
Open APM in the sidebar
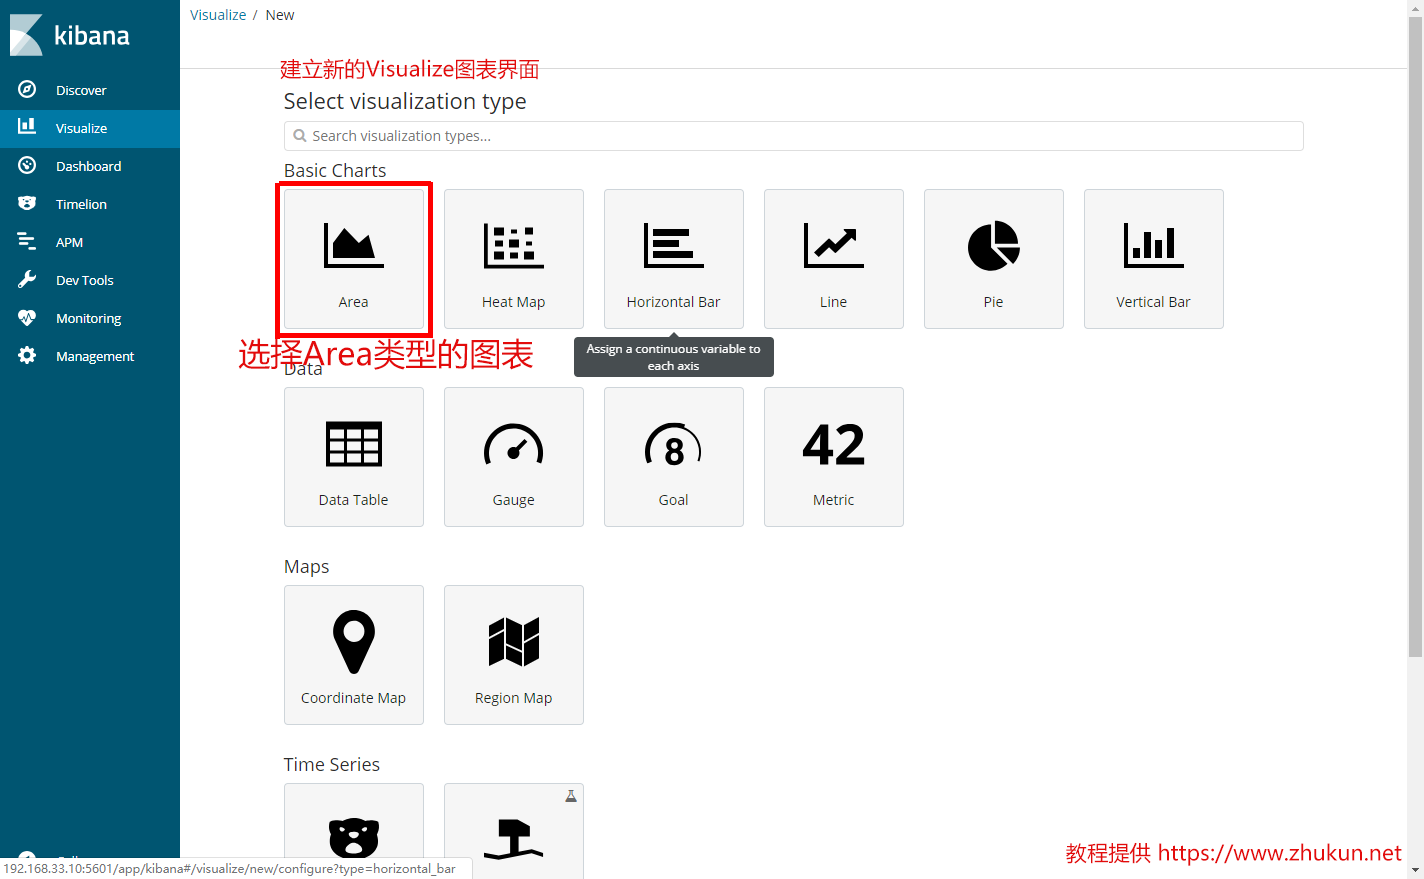(90, 242)
